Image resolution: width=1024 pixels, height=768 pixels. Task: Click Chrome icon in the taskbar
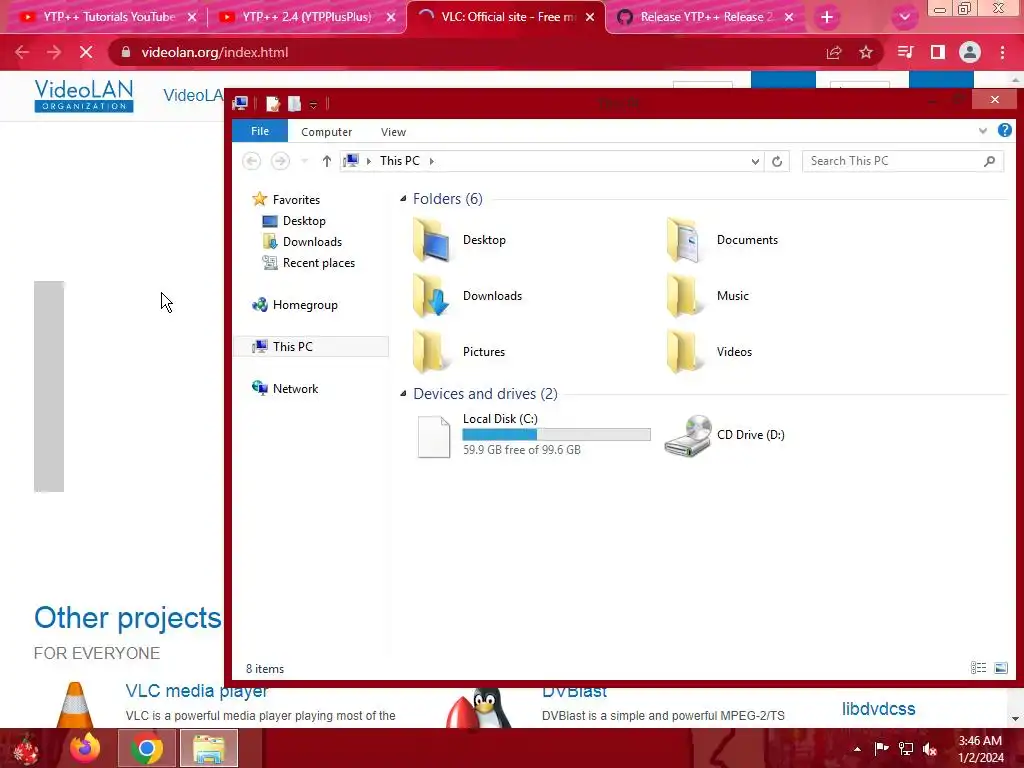coord(146,748)
